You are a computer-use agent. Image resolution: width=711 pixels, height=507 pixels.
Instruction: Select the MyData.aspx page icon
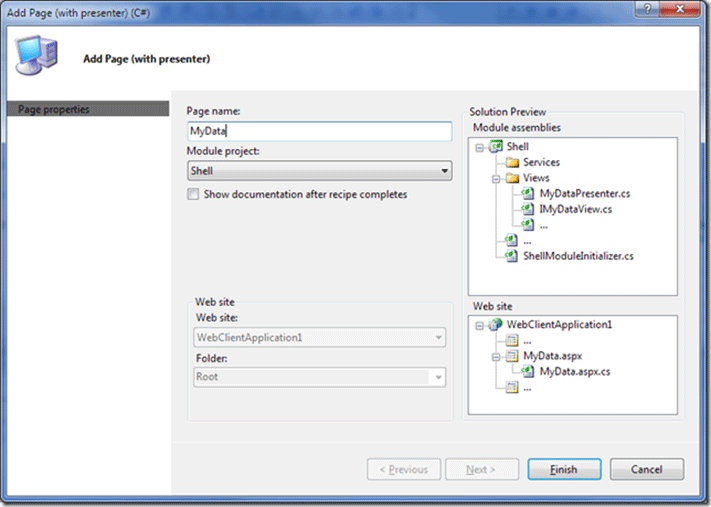point(511,356)
